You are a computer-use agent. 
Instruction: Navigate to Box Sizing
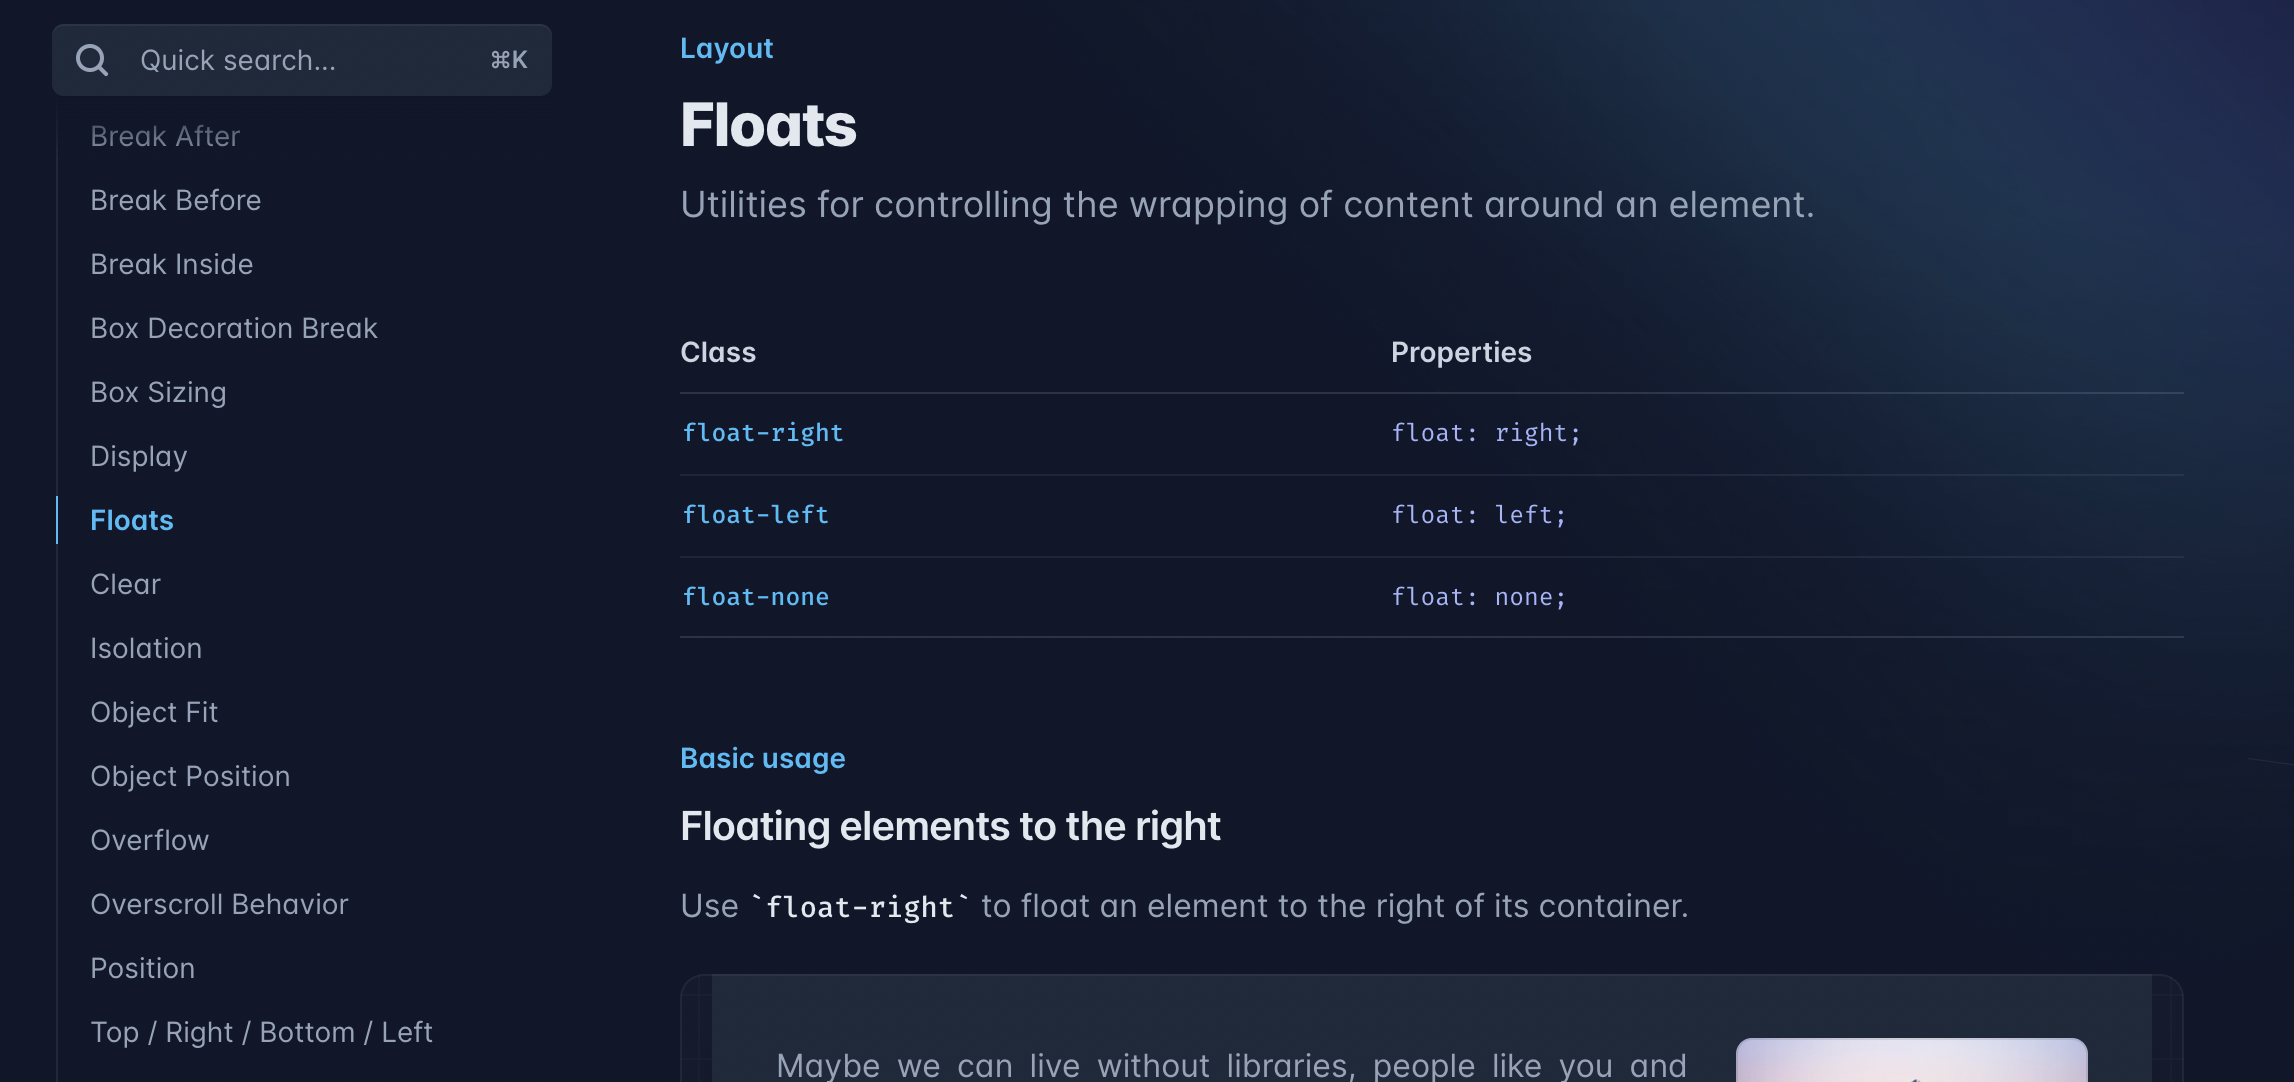(158, 392)
